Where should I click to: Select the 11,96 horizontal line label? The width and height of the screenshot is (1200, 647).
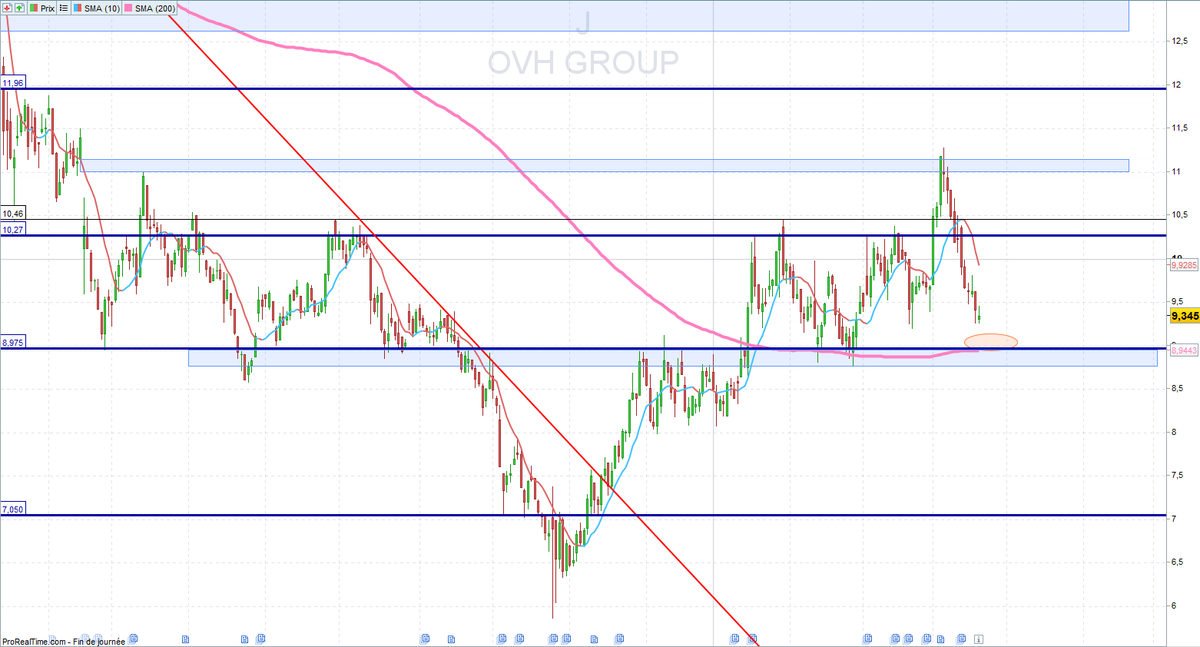tap(13, 82)
